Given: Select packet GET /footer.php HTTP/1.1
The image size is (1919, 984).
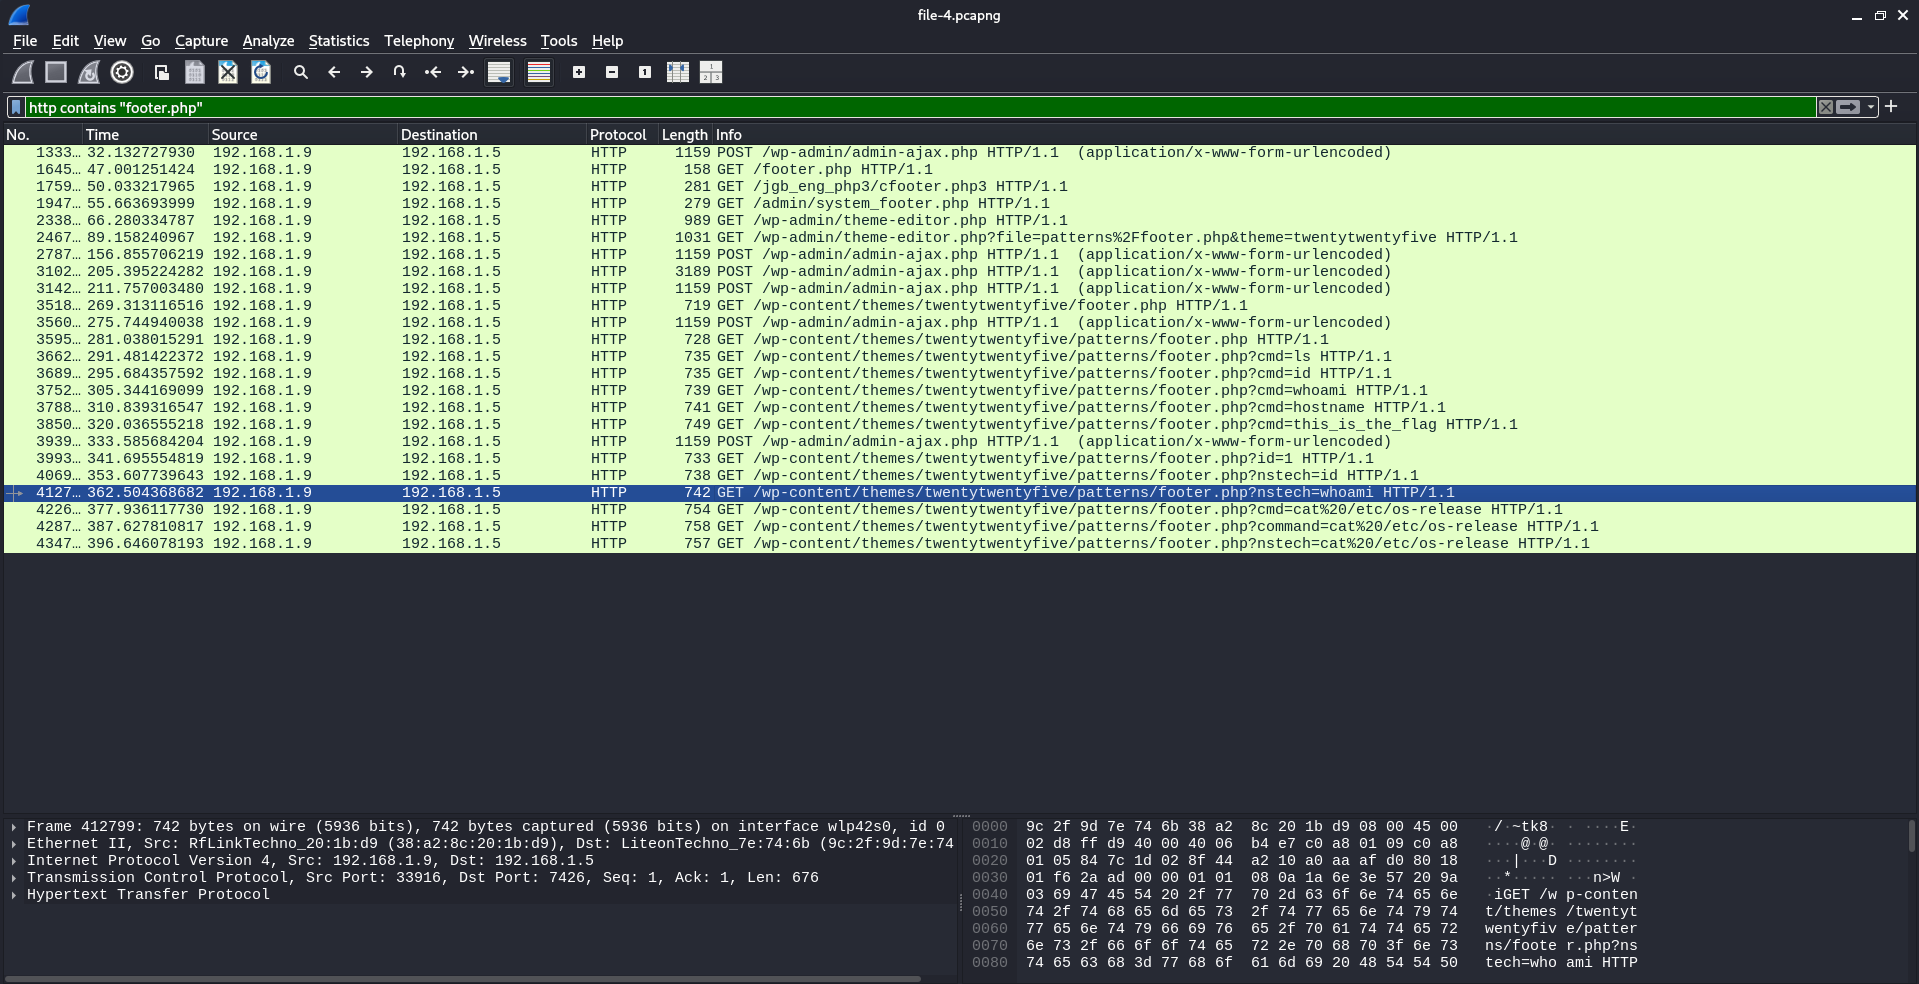Looking at the screenshot, I should pos(960,169).
